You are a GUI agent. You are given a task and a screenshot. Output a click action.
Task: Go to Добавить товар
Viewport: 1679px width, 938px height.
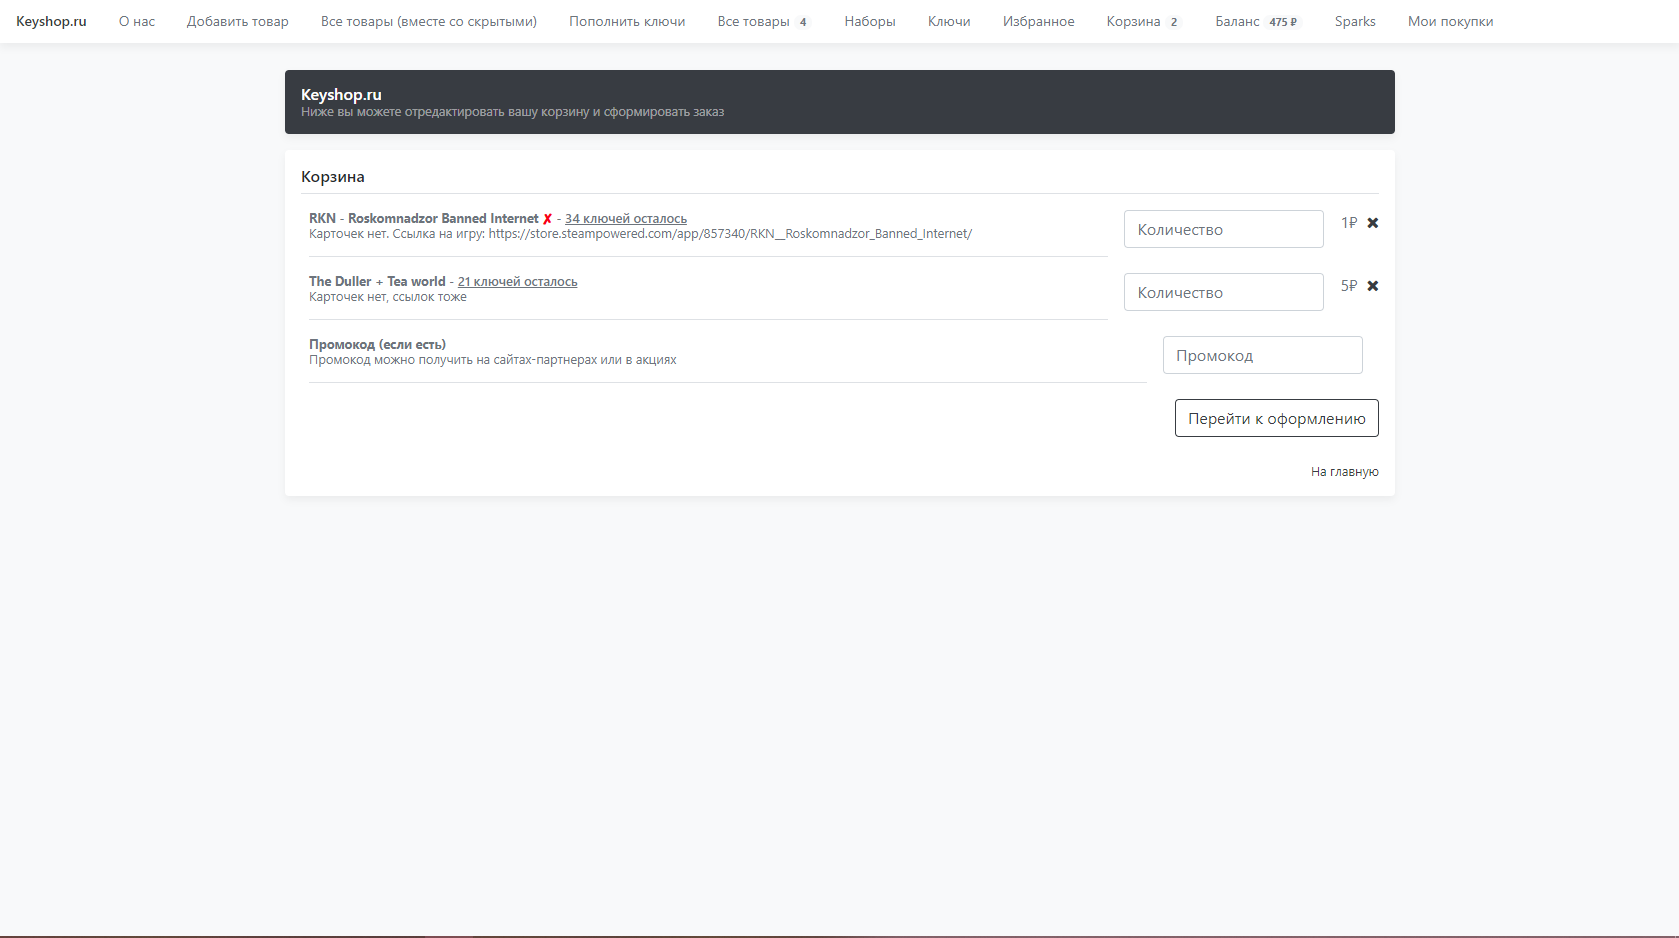tap(237, 21)
